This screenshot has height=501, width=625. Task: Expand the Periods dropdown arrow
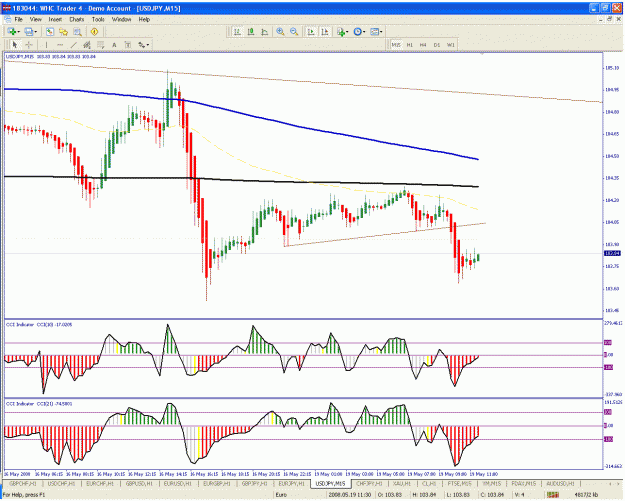coord(364,32)
